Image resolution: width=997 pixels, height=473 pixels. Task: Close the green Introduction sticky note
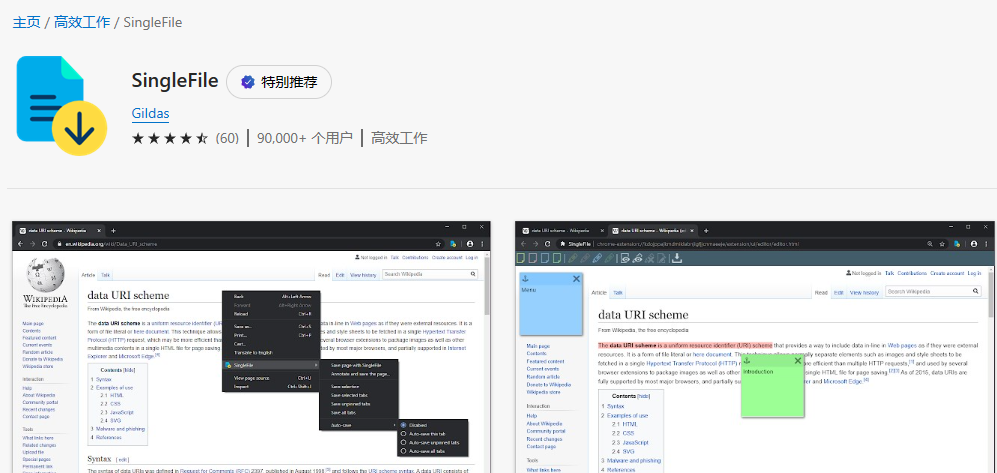click(796, 361)
